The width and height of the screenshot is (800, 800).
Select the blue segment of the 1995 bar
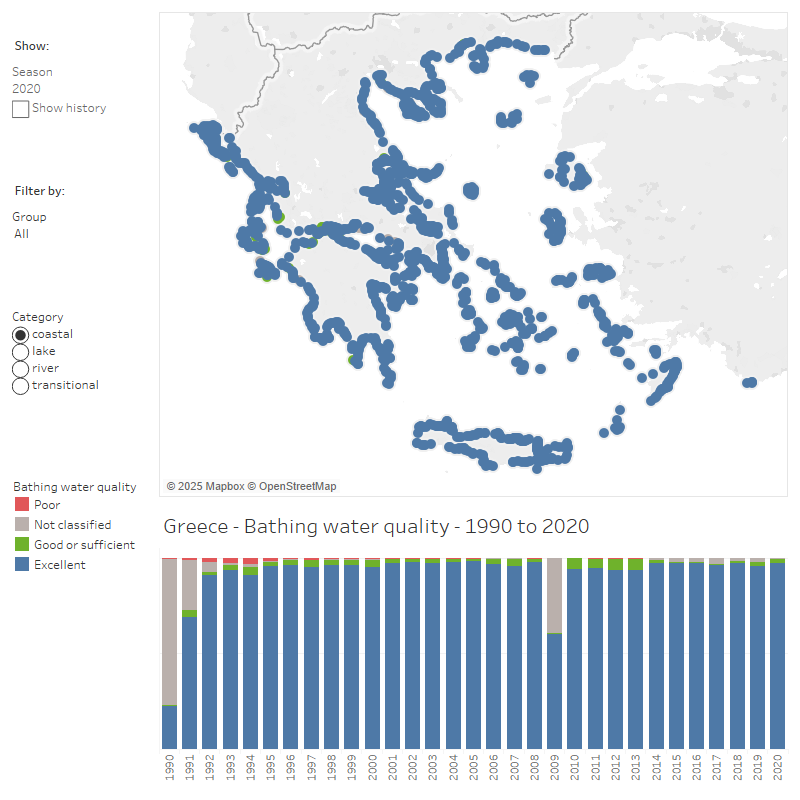(x=270, y=657)
